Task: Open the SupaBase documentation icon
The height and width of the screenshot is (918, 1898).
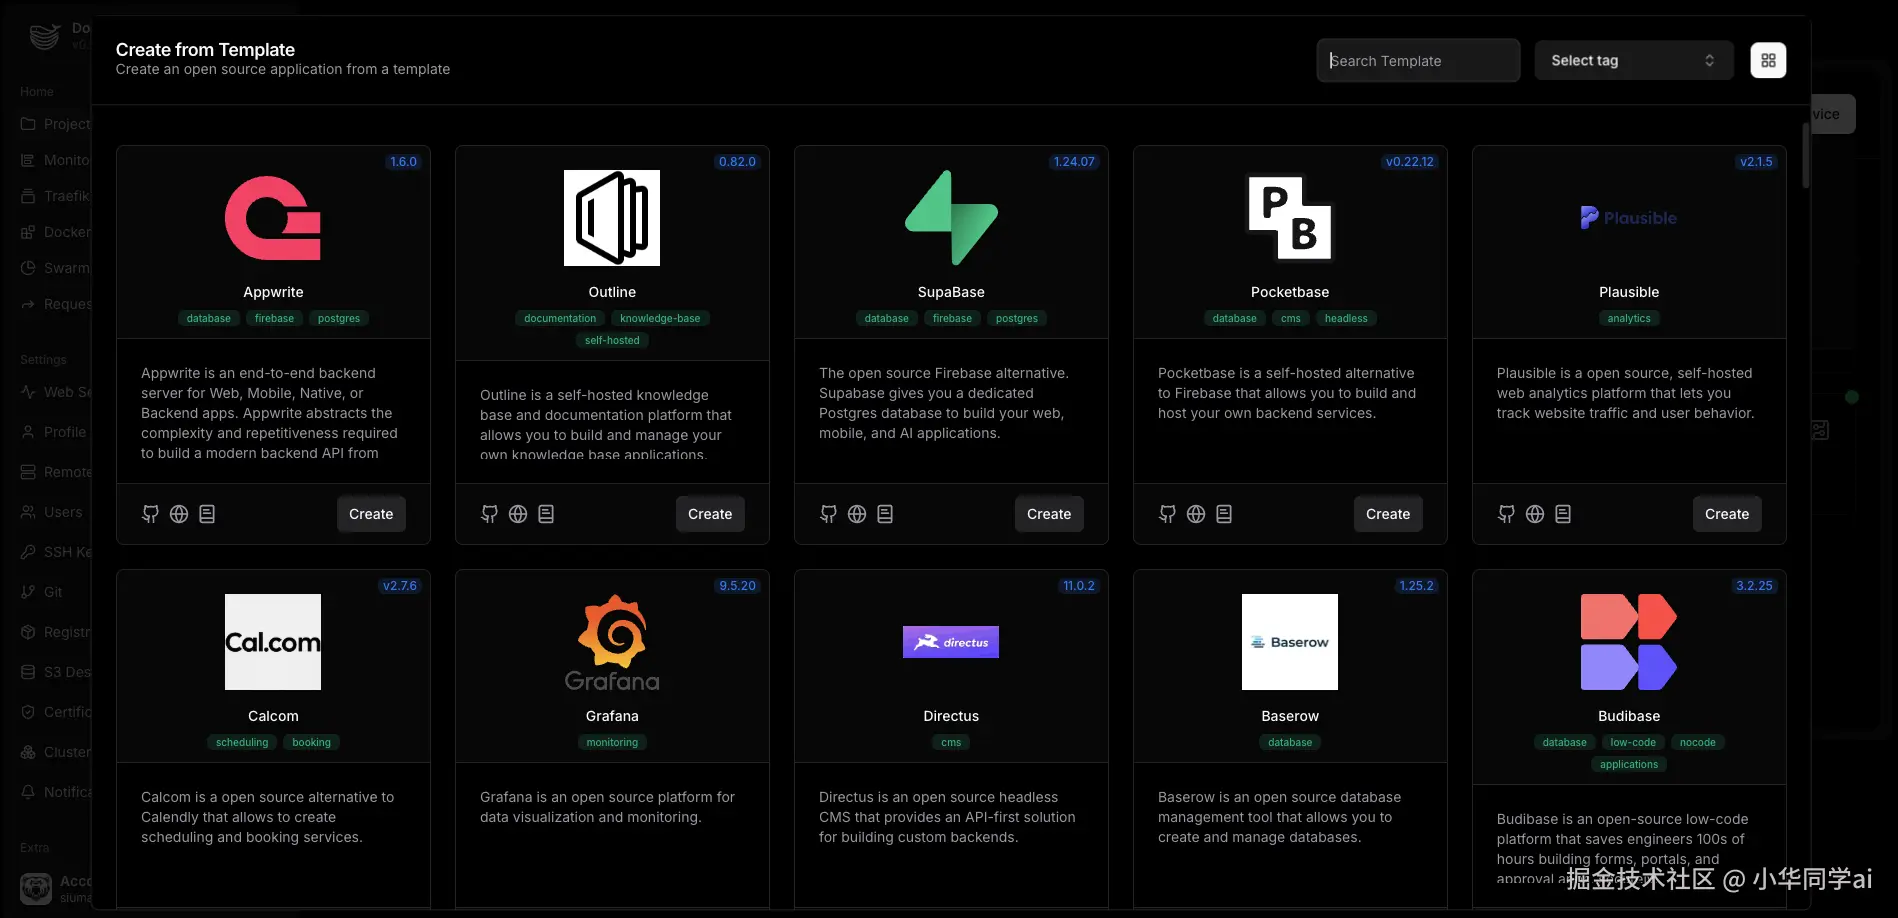Action: pyautogui.click(x=885, y=514)
